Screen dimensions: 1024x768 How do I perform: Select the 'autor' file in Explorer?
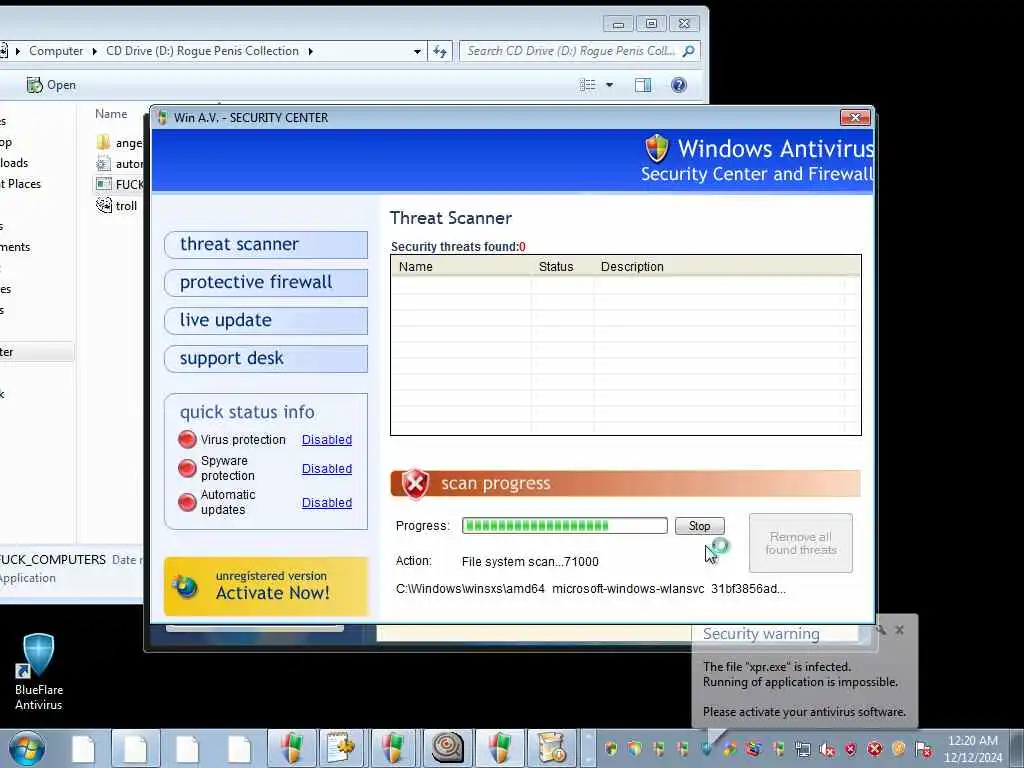120,164
